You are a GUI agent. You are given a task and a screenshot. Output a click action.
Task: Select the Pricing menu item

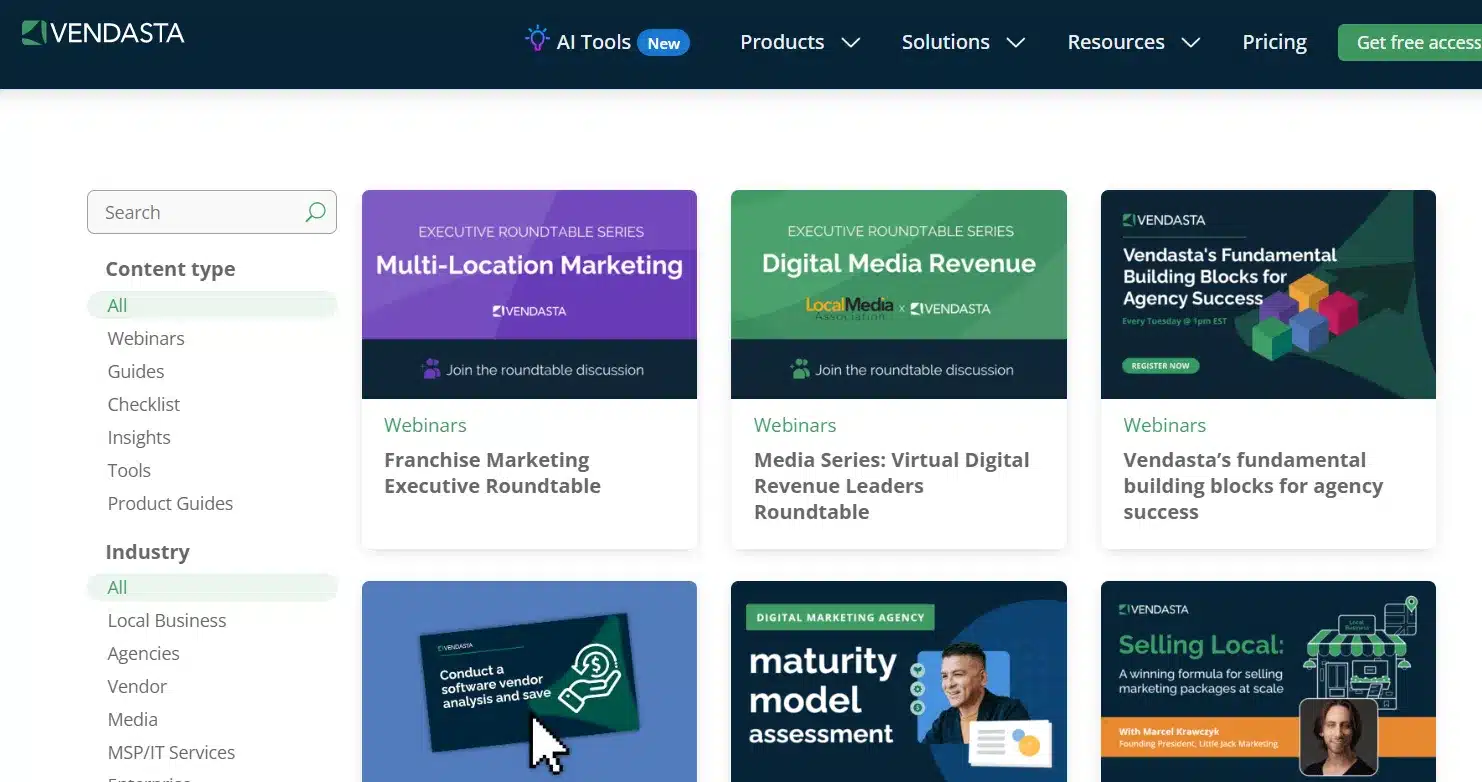(x=1274, y=42)
